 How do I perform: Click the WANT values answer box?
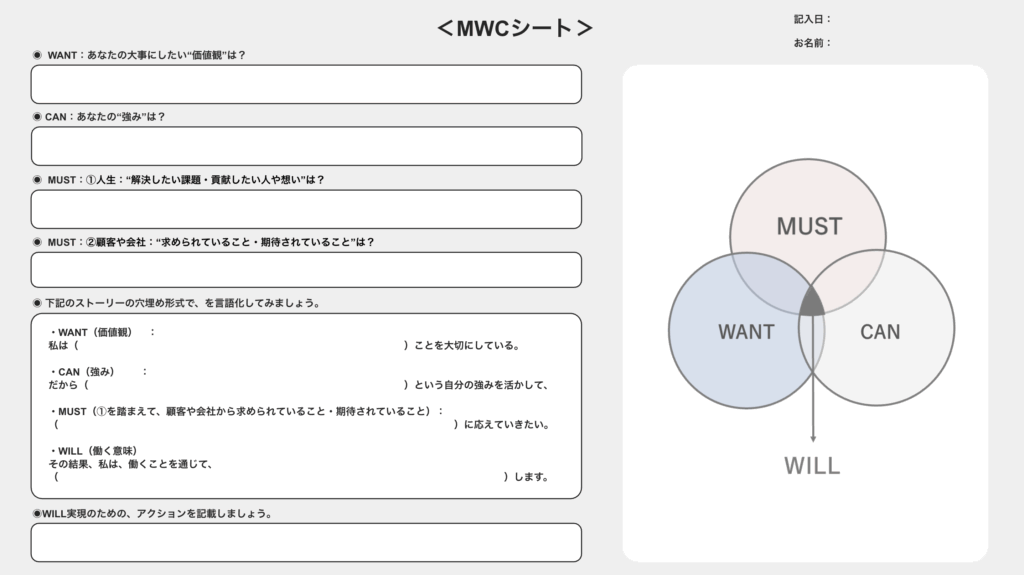305,85
